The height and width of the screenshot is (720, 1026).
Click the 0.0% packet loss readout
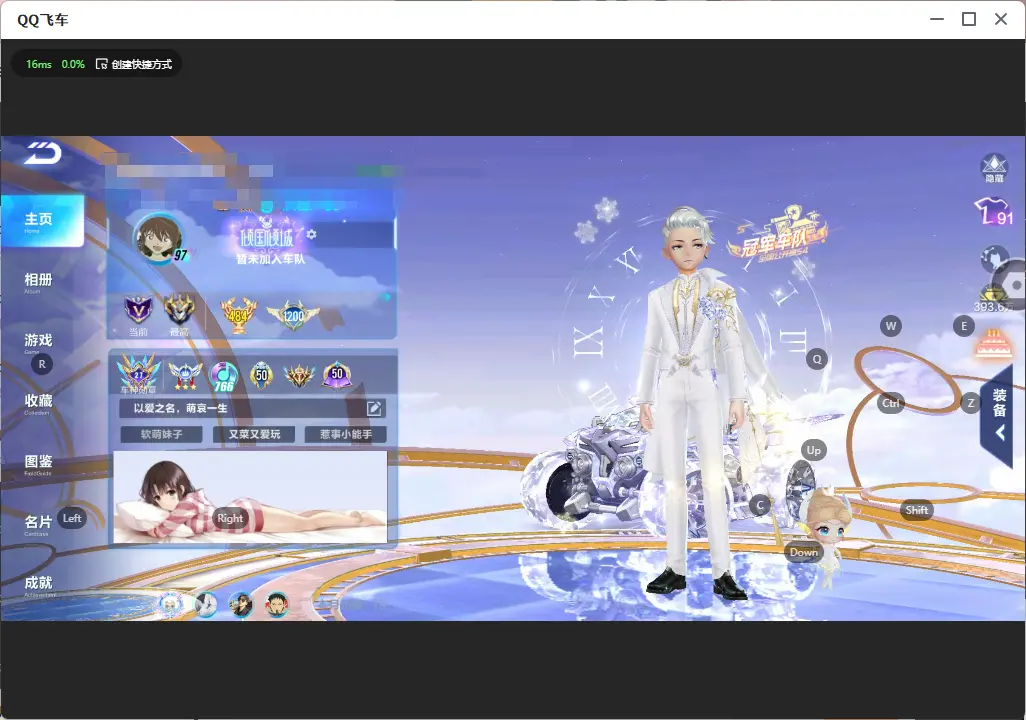pos(73,64)
